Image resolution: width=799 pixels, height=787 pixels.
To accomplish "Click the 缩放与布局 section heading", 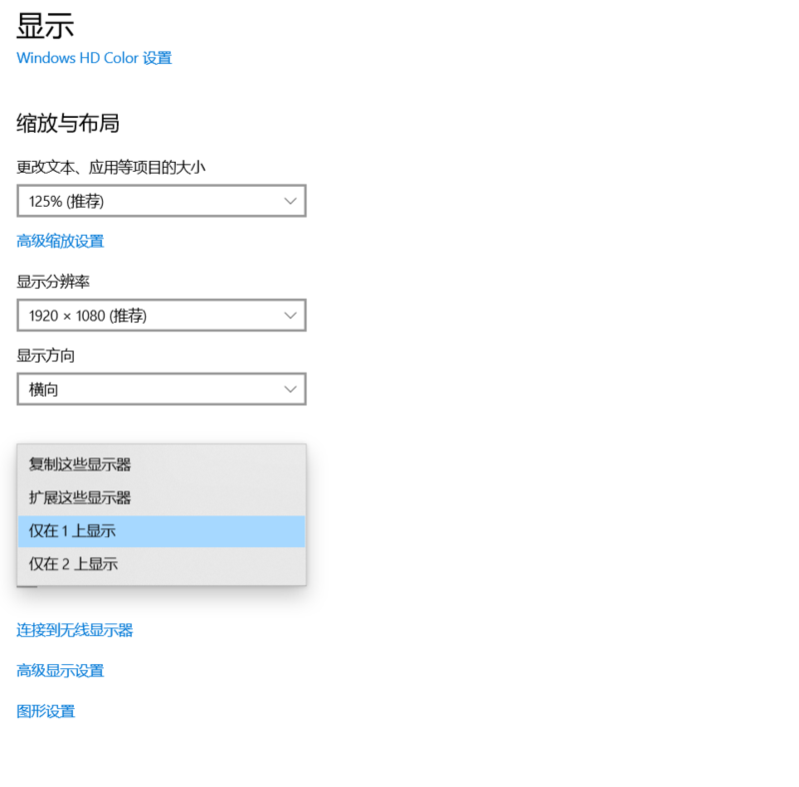I will coord(68,124).
